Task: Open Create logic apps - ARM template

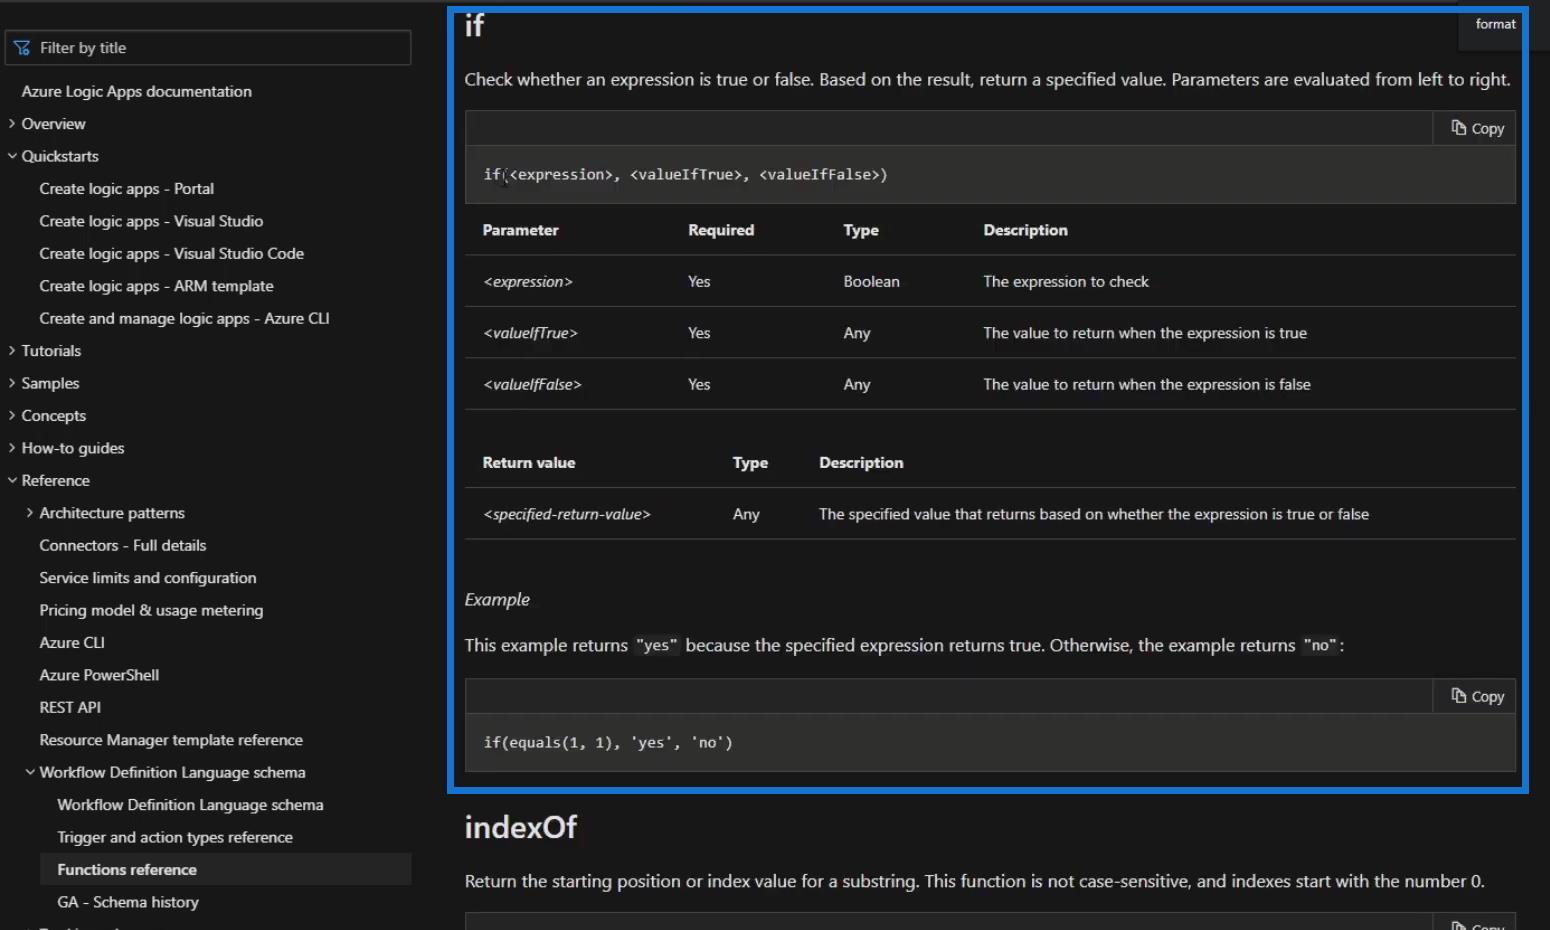Action: click(156, 286)
